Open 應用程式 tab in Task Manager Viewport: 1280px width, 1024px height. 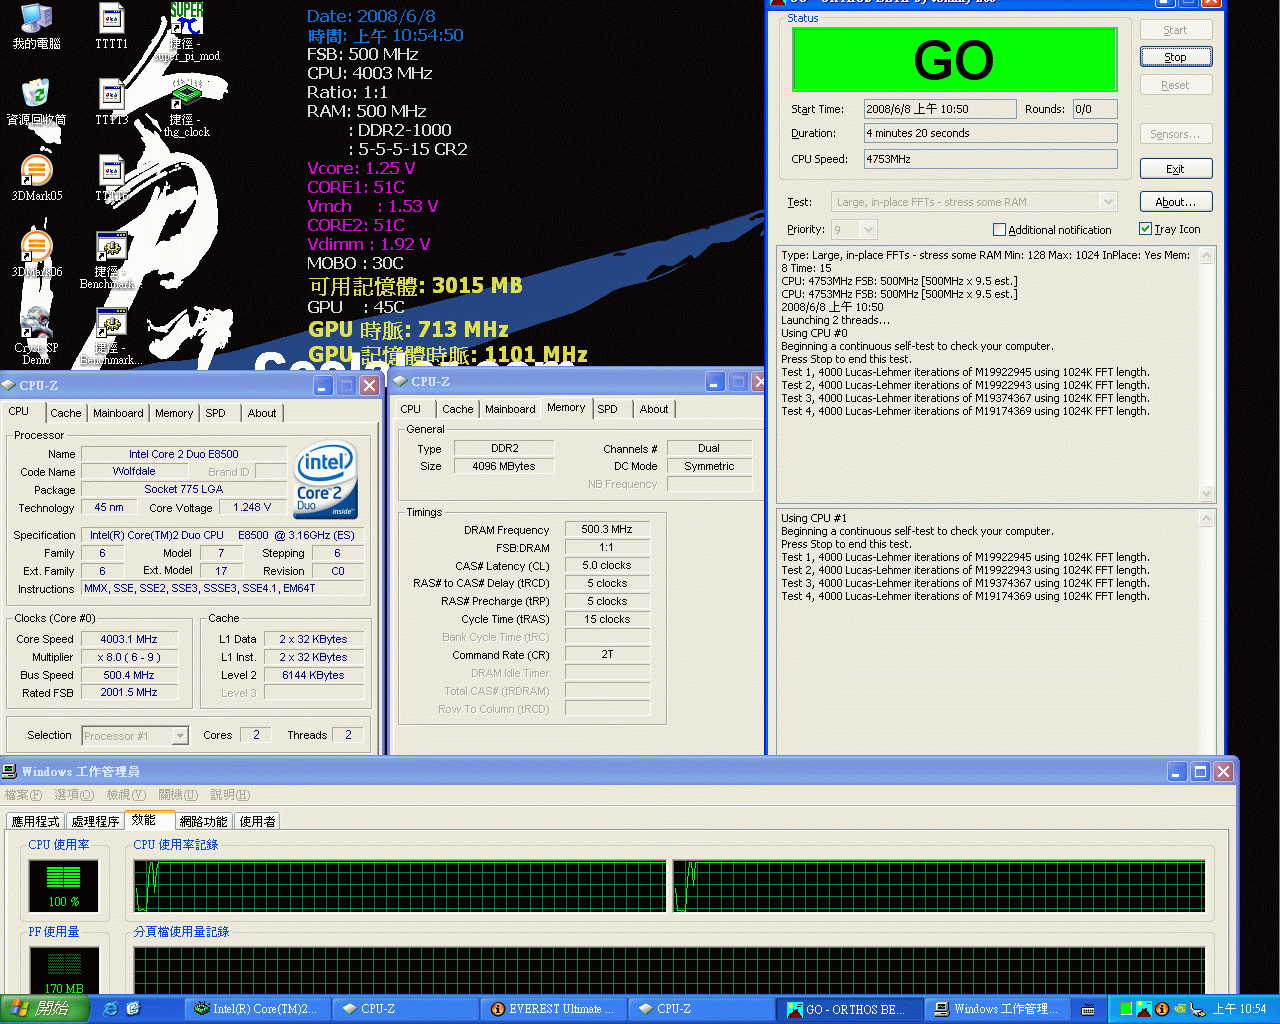click(36, 821)
